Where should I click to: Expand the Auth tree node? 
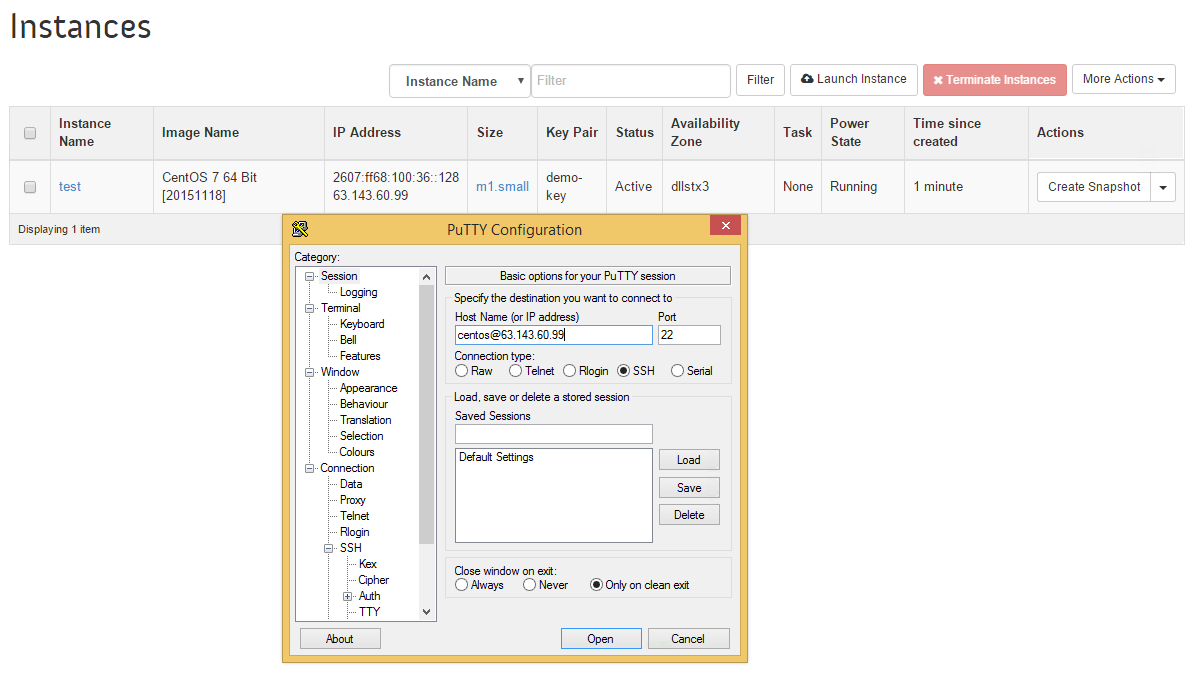(x=348, y=597)
